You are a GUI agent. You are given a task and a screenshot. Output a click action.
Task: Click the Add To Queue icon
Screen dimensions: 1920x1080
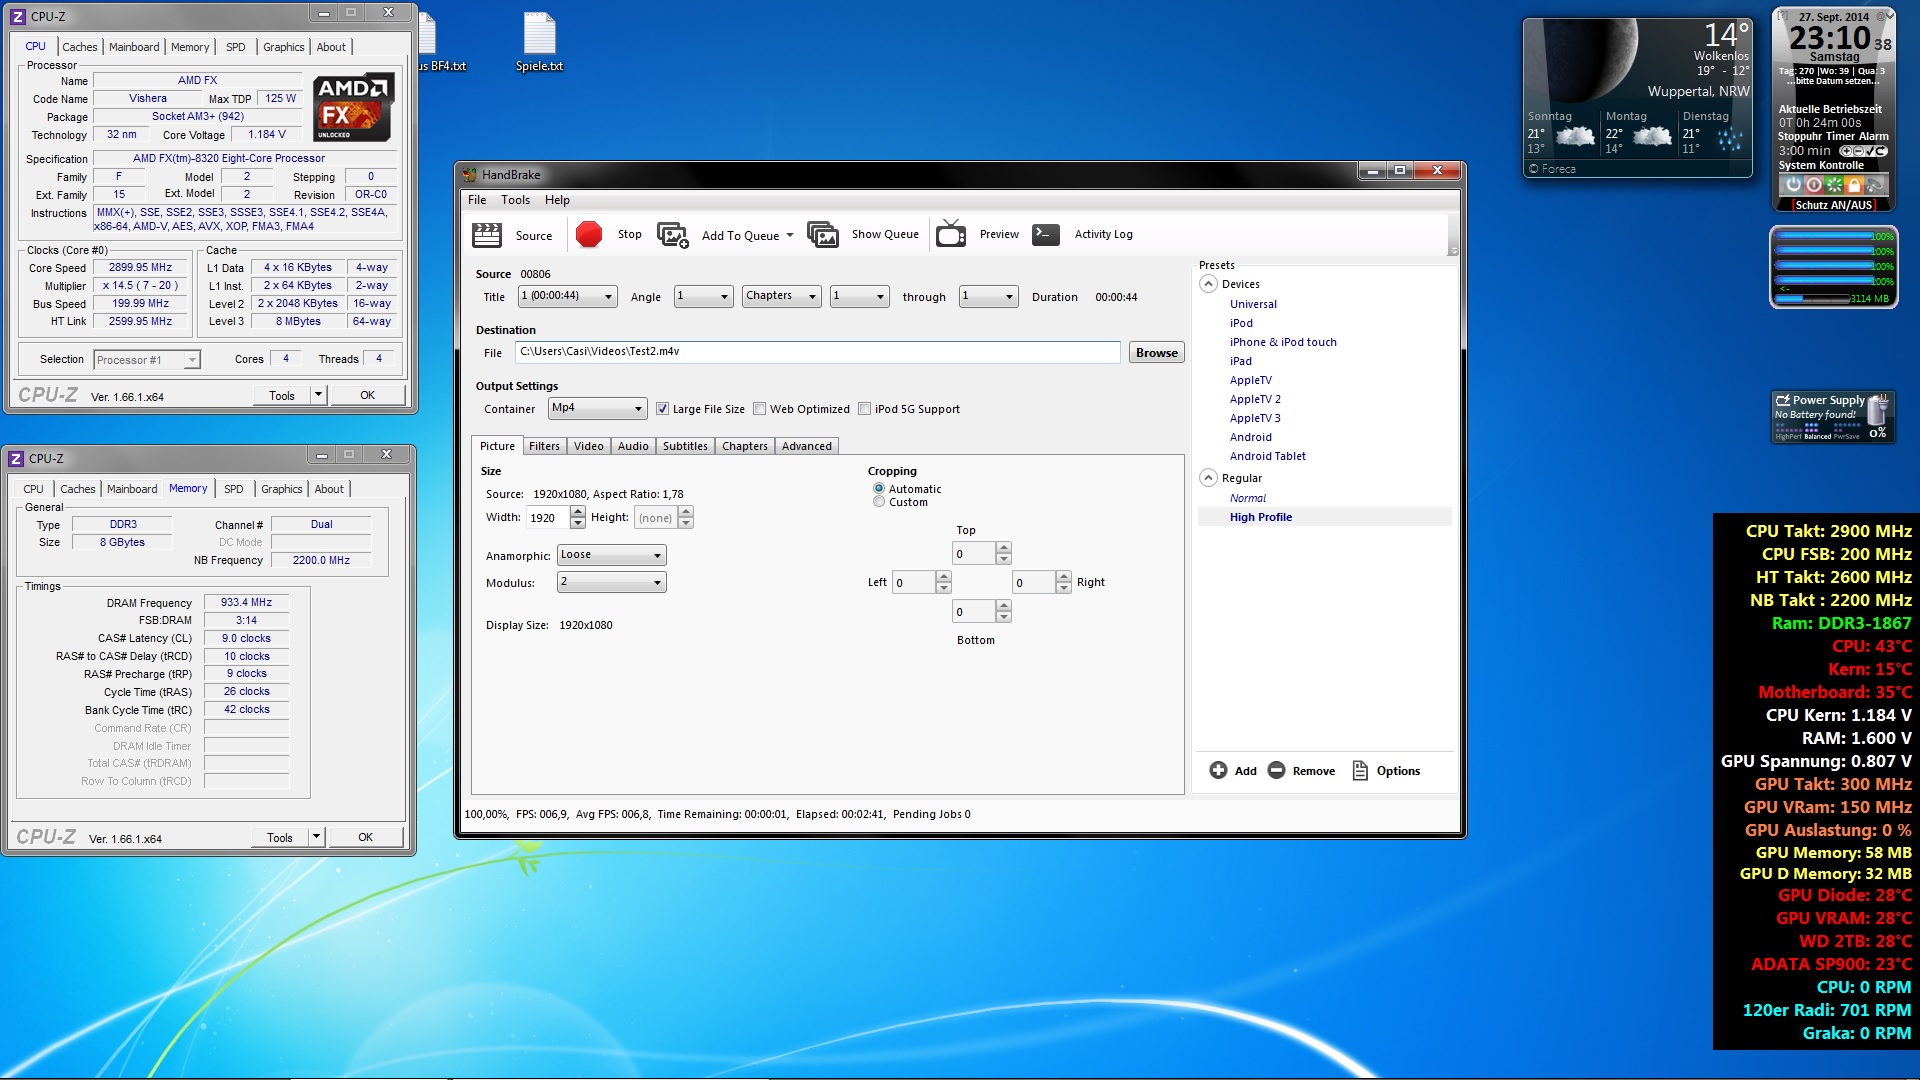pyautogui.click(x=672, y=235)
